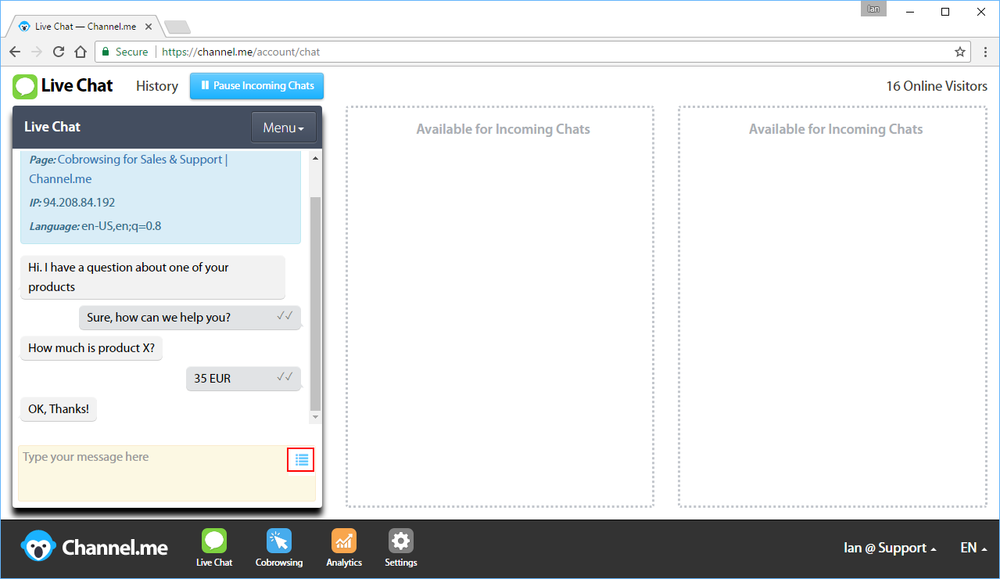Open Cobrowsing from the bottom bar
This screenshot has height=579, width=1000.
click(279, 542)
